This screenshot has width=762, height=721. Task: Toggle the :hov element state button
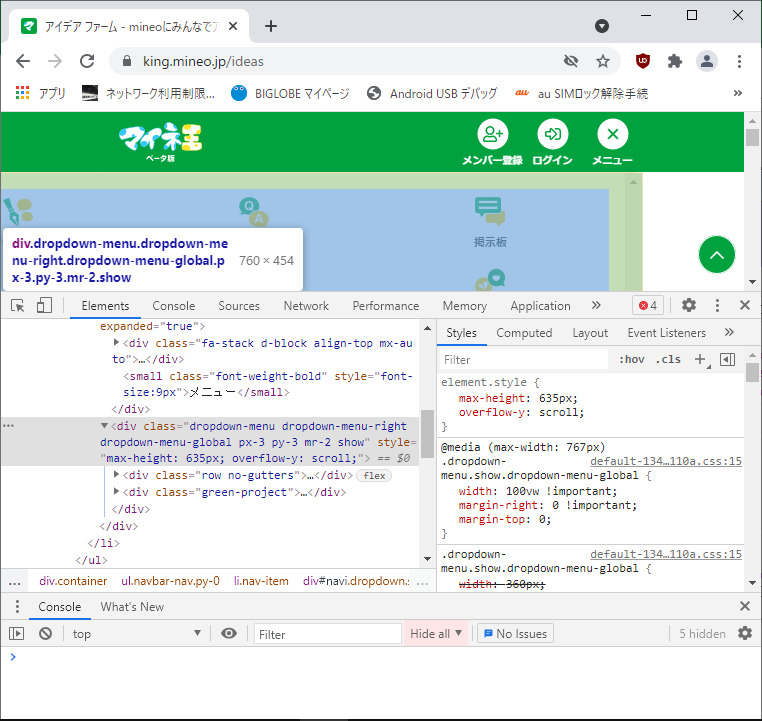coord(631,359)
